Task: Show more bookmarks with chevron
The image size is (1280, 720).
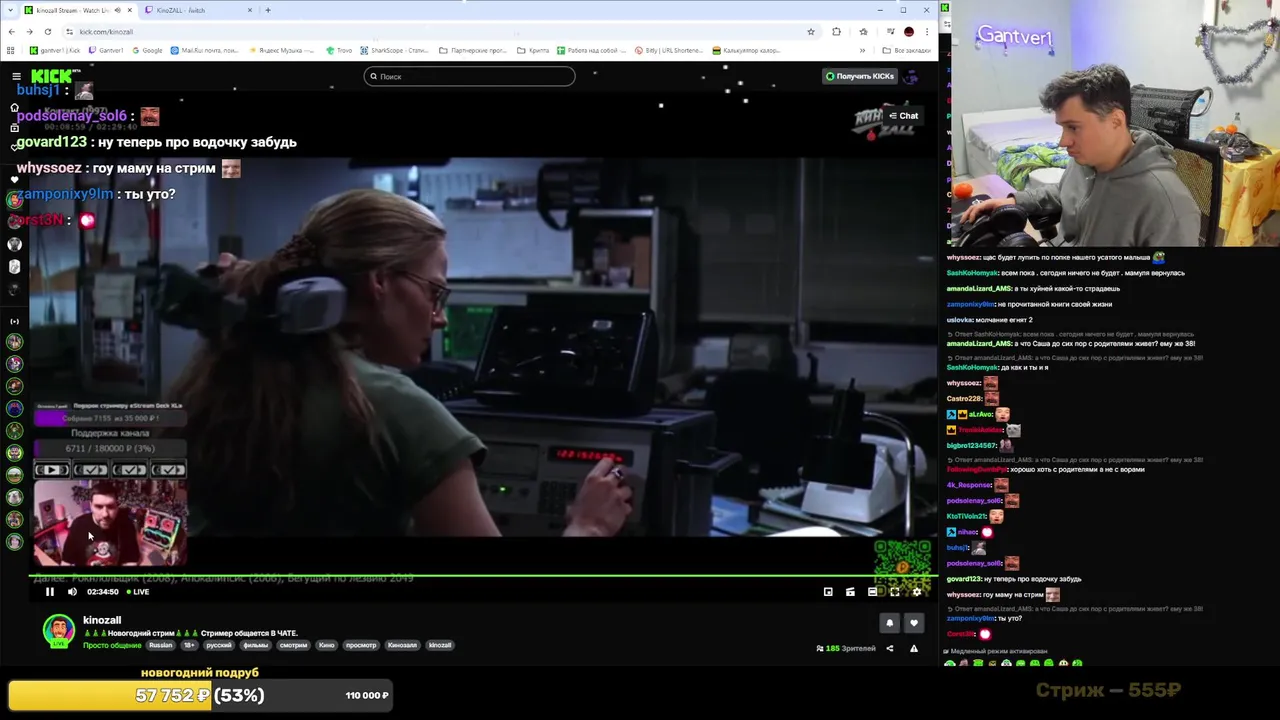Action: pyautogui.click(x=862, y=50)
